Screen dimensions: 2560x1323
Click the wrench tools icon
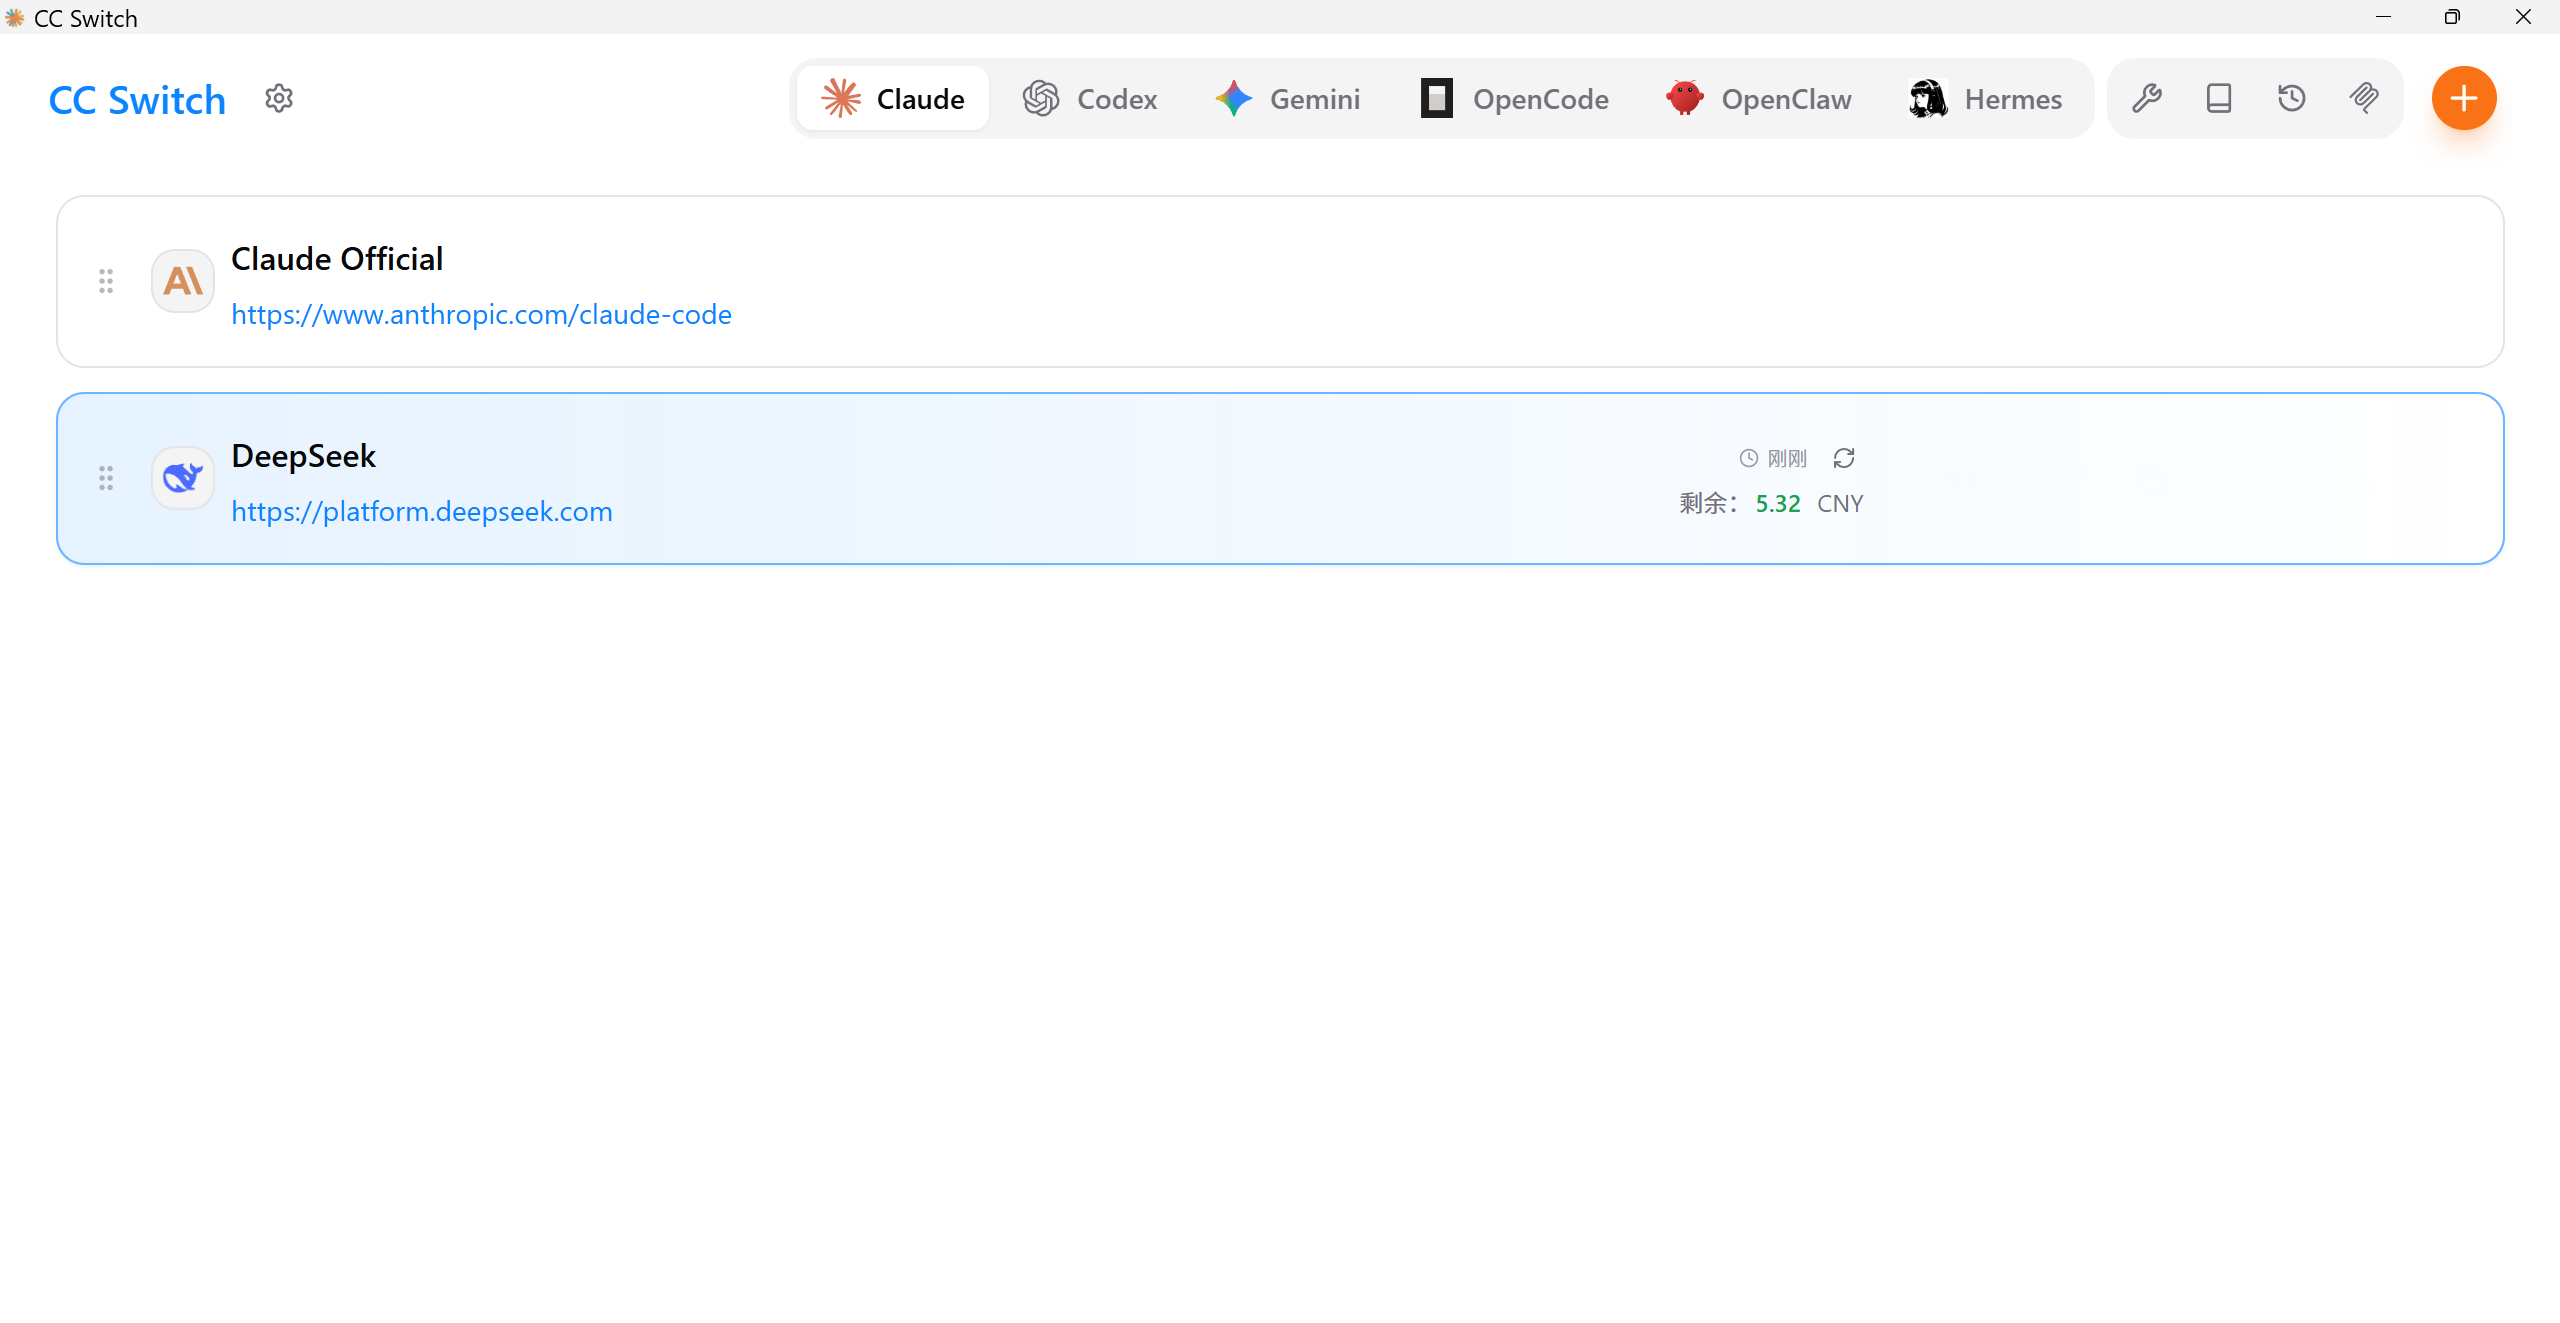(x=2147, y=98)
